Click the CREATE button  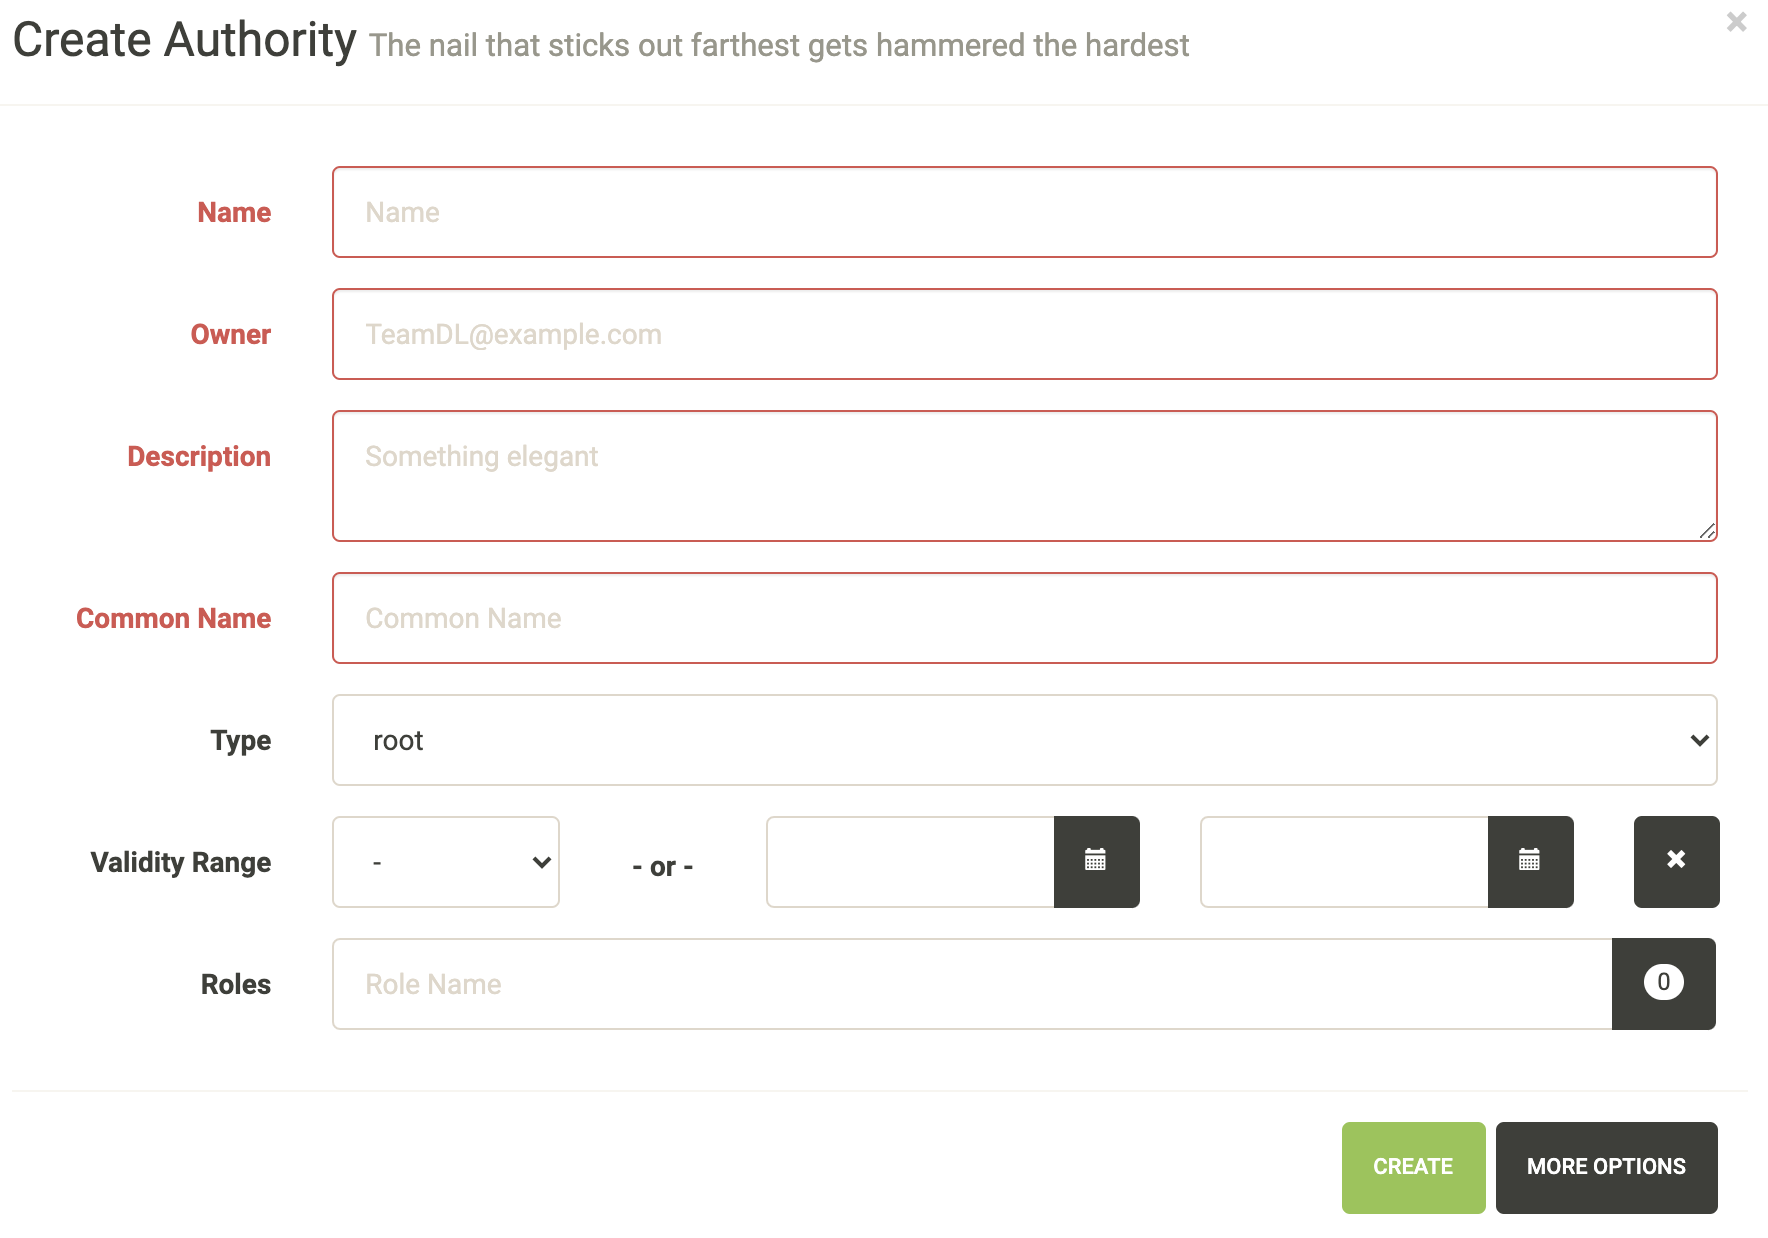[x=1413, y=1166]
